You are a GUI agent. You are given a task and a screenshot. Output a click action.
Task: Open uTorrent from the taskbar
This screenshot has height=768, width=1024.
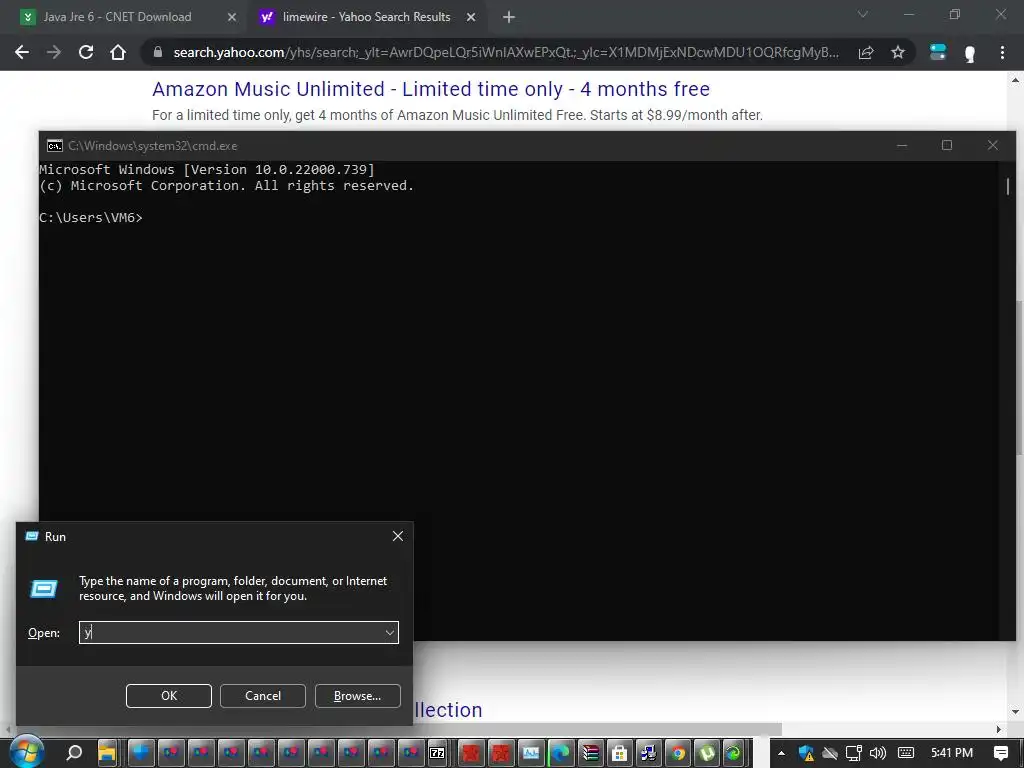pos(707,753)
